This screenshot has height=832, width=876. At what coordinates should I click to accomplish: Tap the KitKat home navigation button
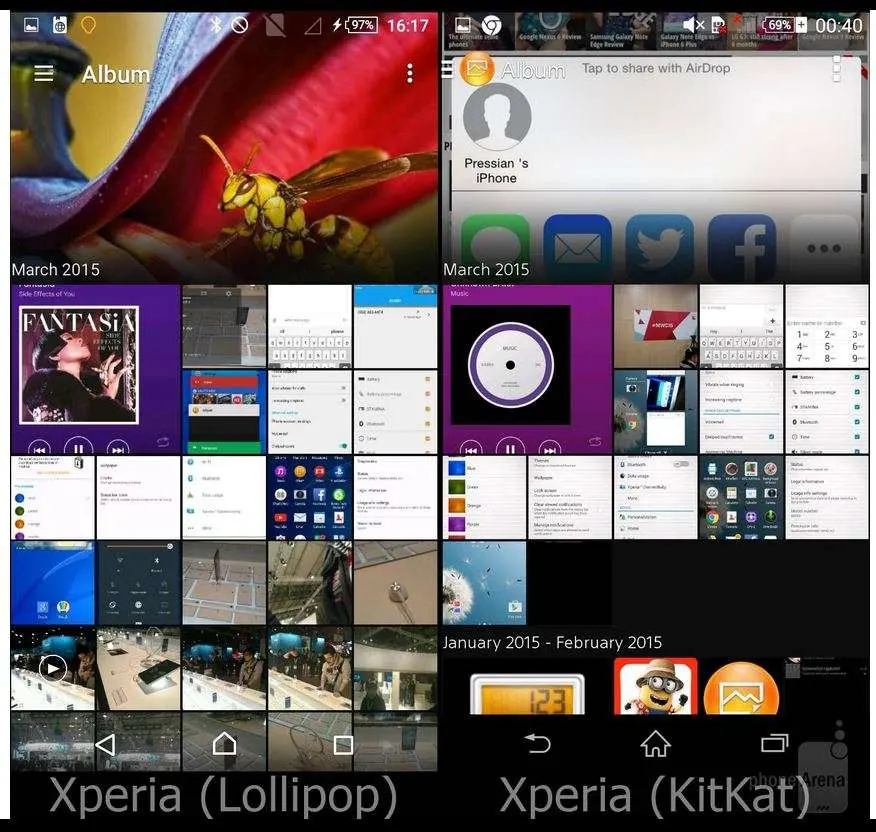click(655, 744)
